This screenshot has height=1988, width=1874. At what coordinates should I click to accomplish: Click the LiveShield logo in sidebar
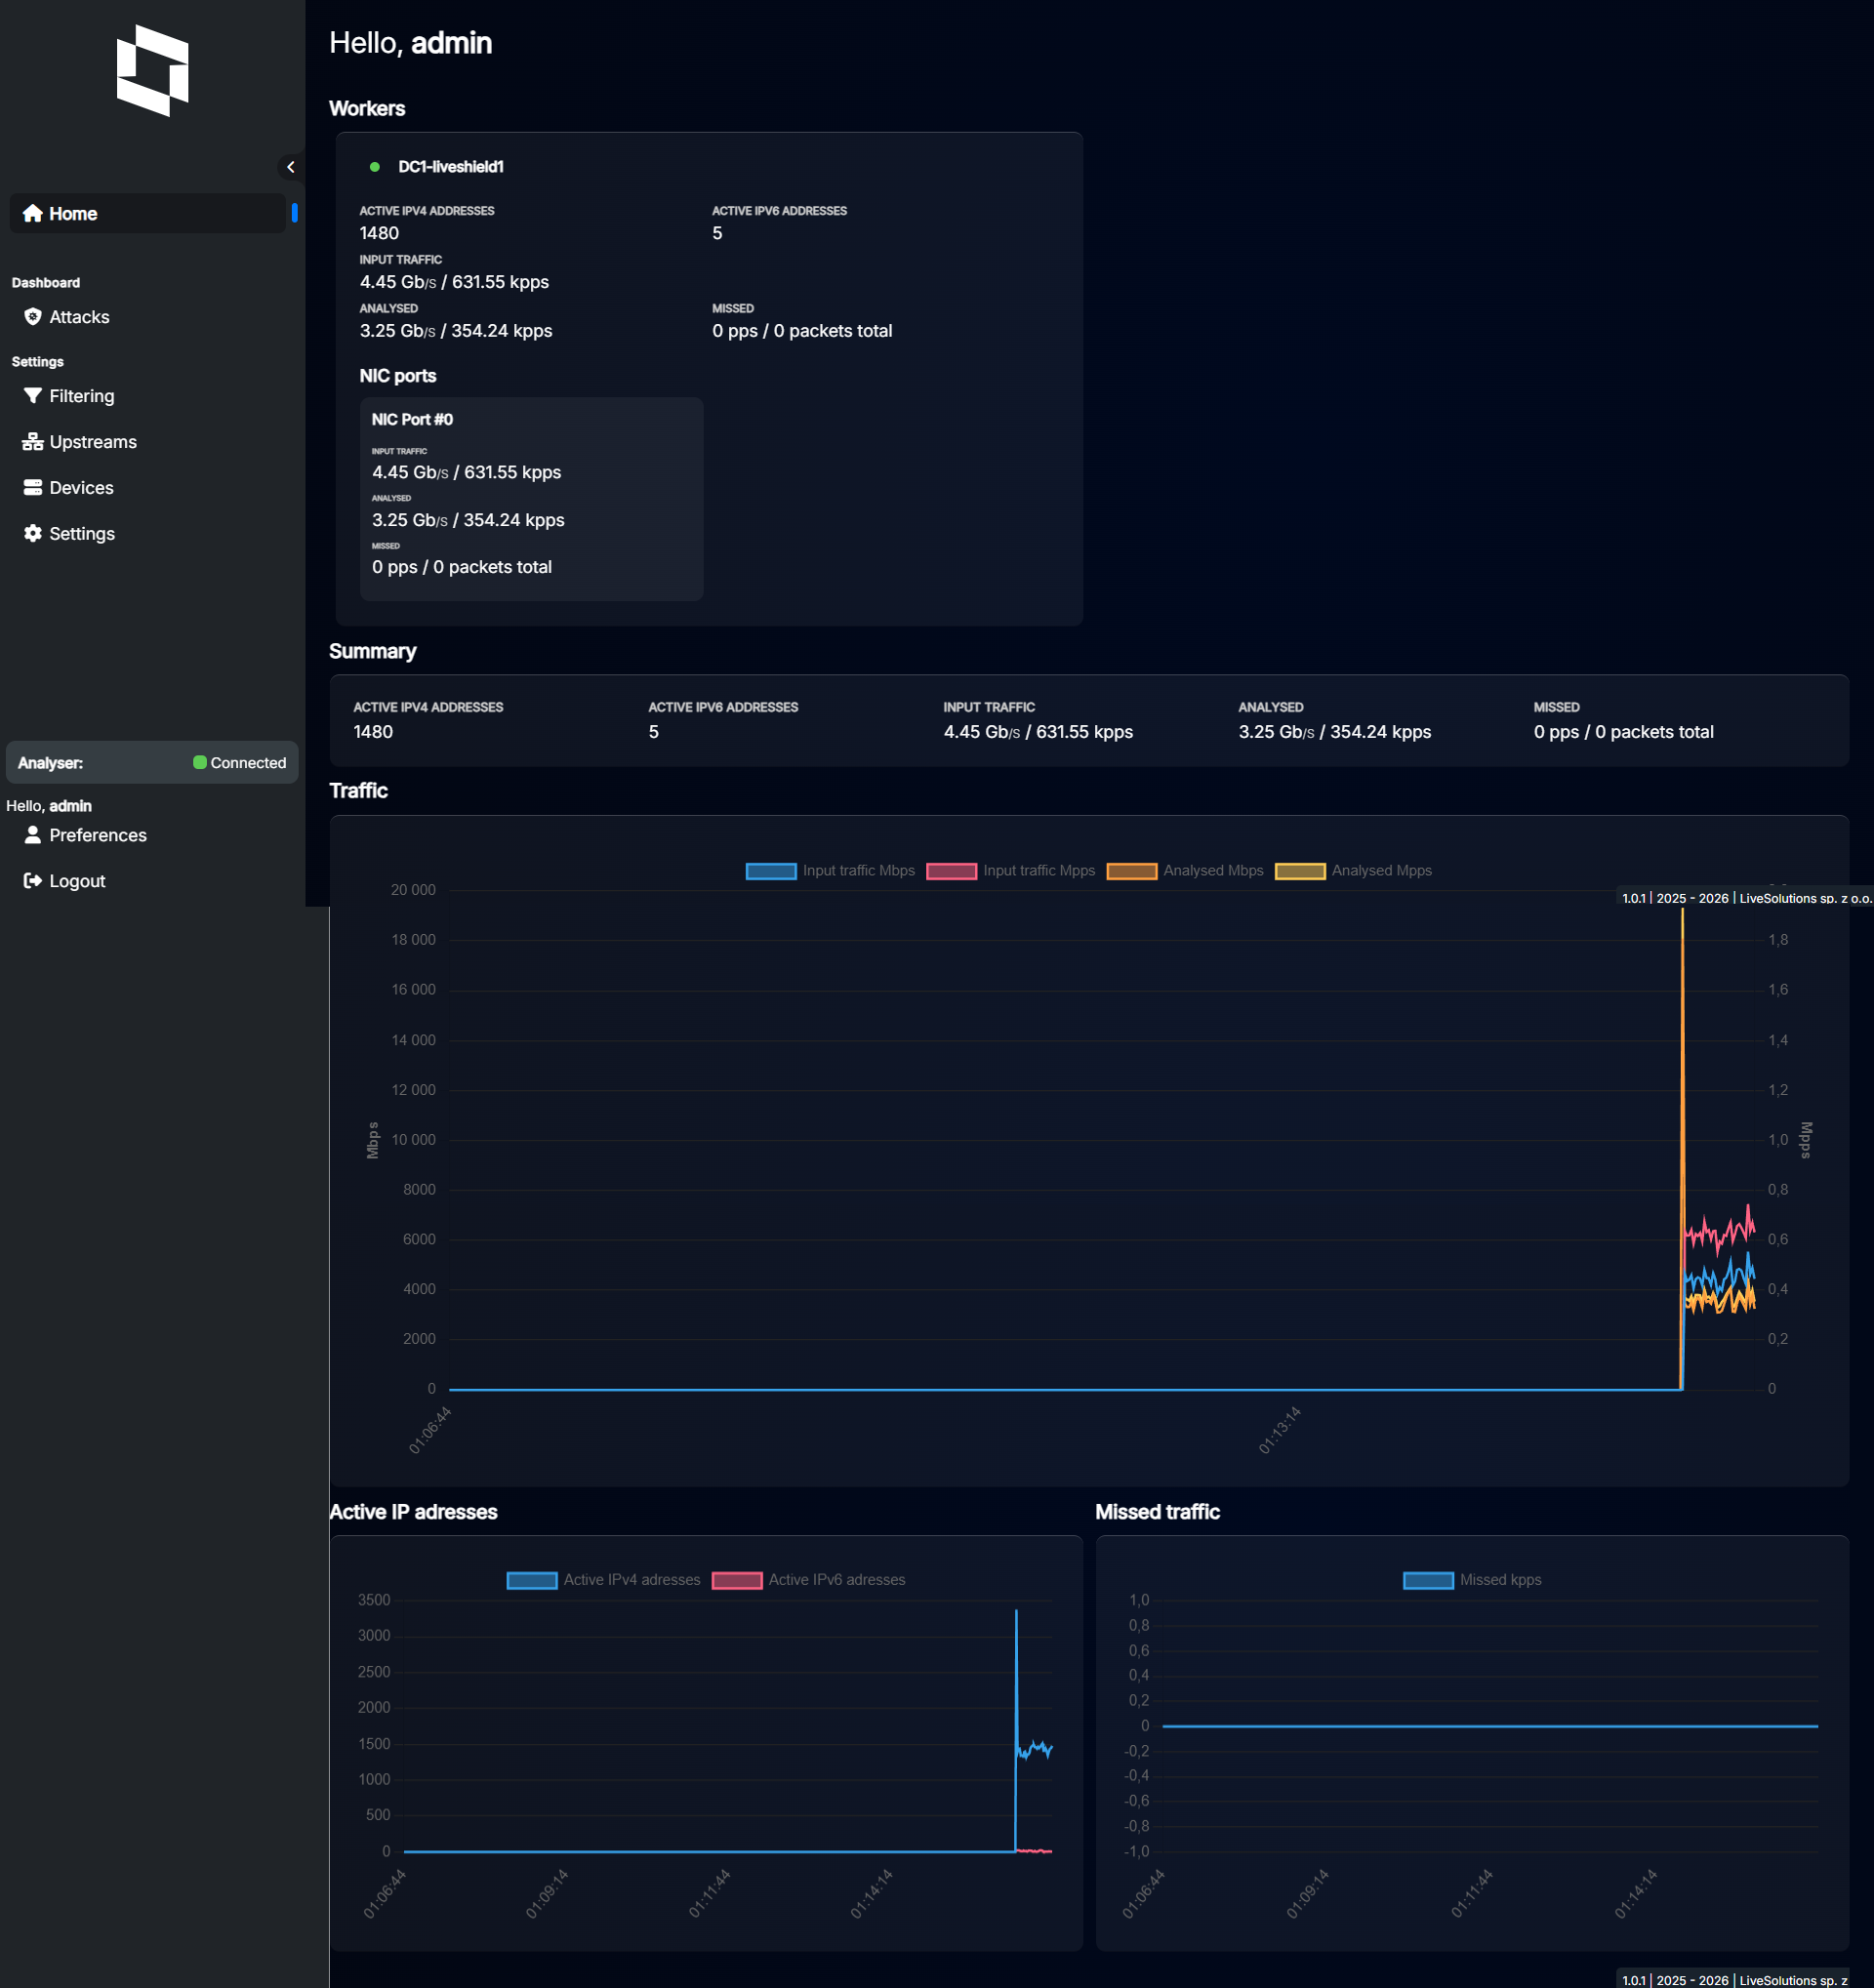click(152, 71)
